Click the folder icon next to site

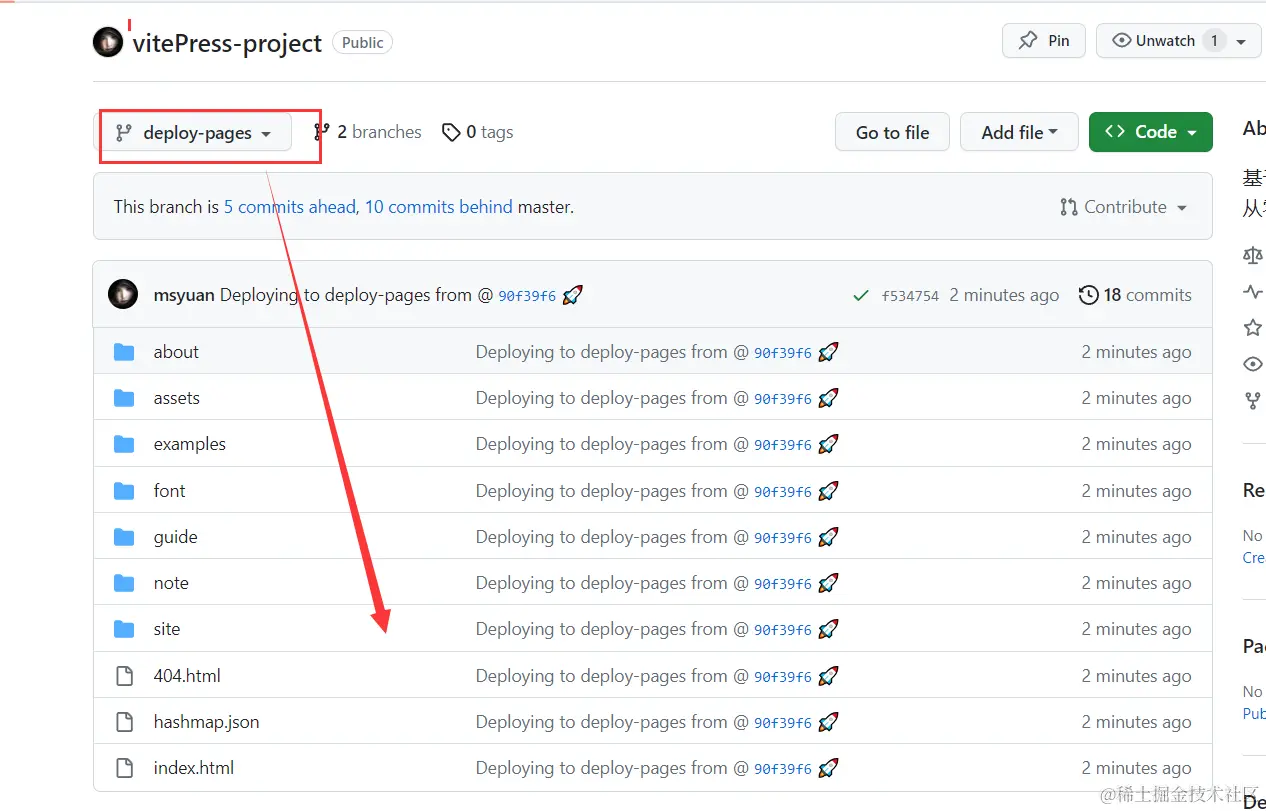click(x=124, y=629)
